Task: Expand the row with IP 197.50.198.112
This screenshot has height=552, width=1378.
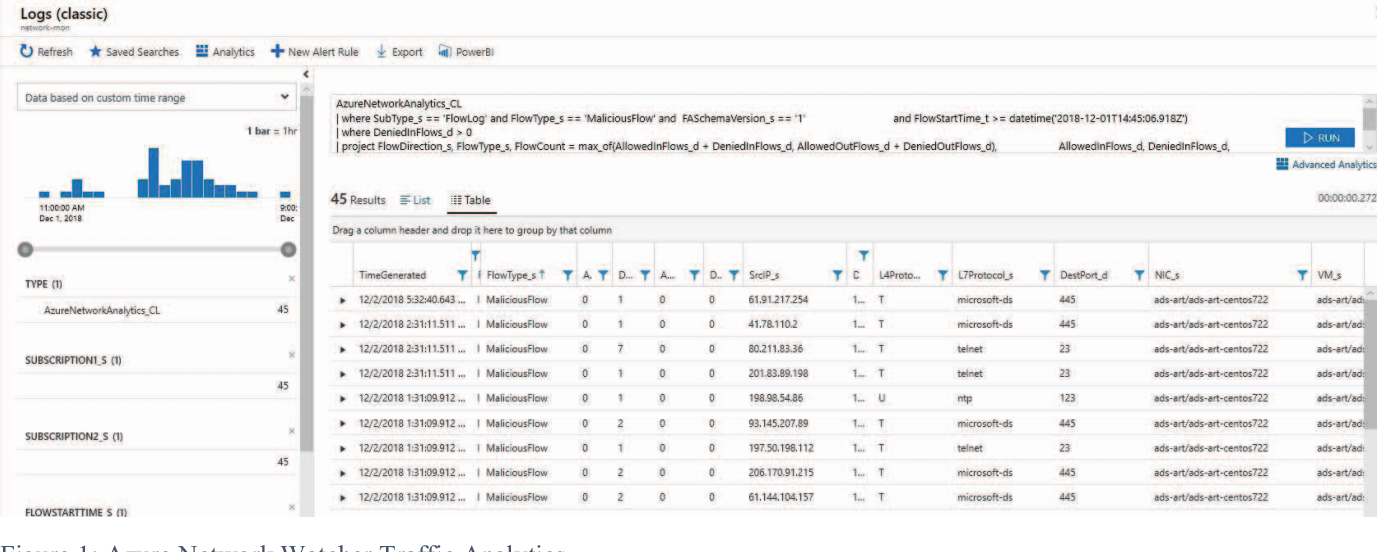Action: (x=343, y=448)
